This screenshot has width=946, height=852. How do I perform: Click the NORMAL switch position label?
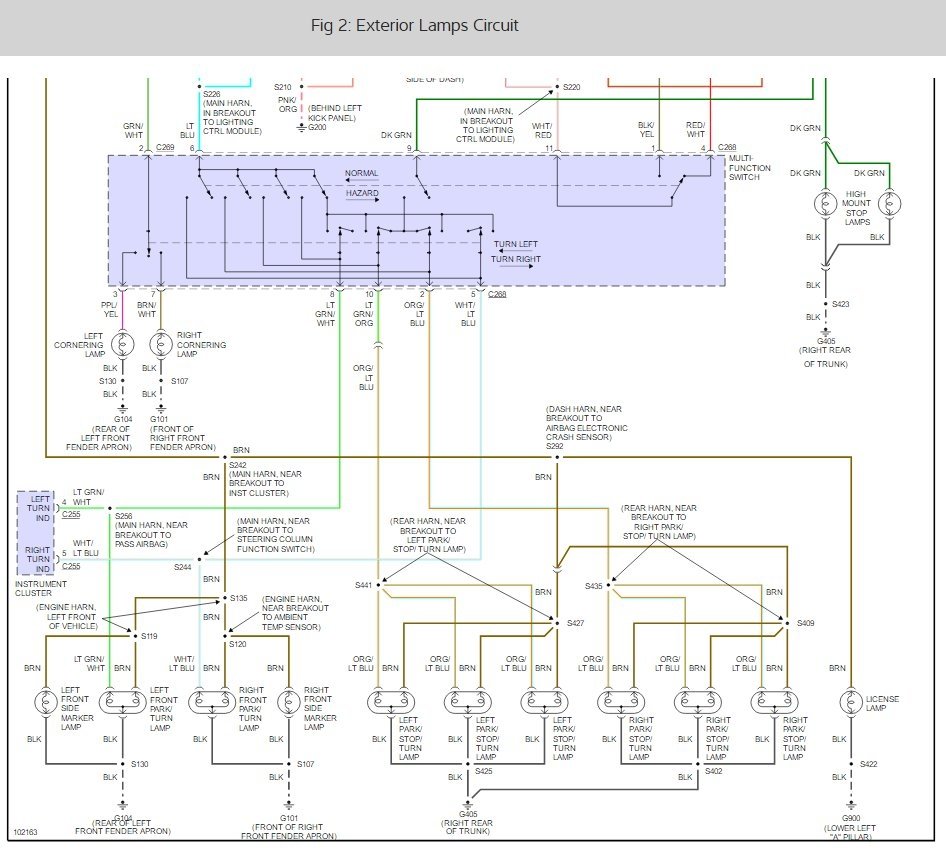(x=361, y=173)
